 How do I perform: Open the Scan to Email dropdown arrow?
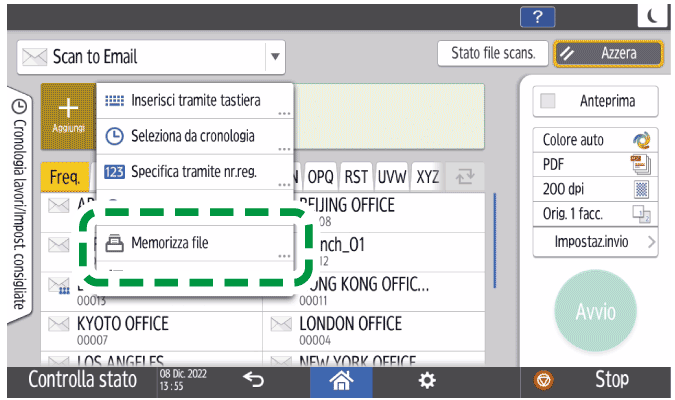(276, 56)
